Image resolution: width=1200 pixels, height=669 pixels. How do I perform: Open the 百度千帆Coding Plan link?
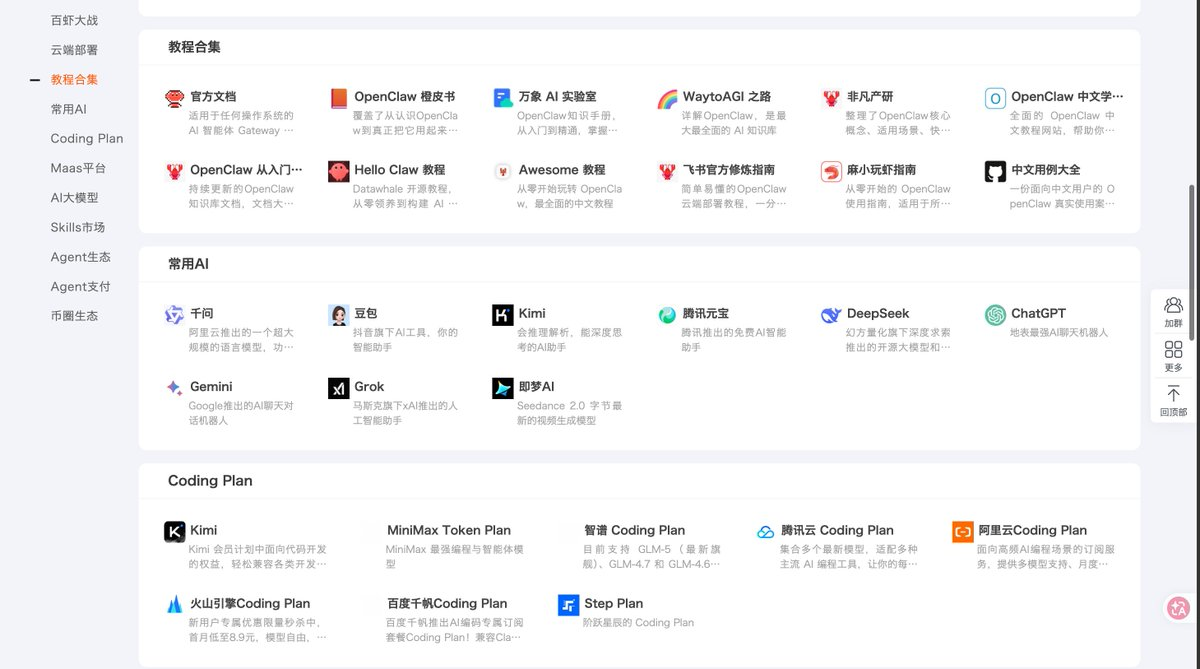click(x=447, y=604)
